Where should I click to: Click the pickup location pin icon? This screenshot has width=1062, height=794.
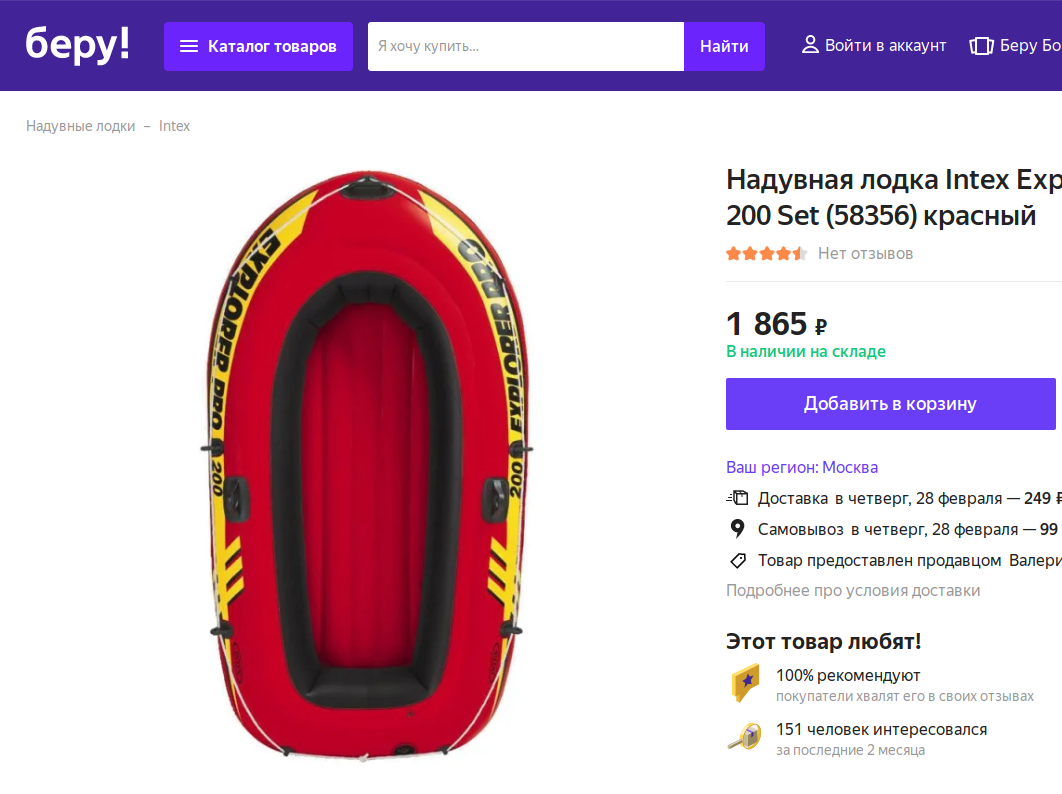(x=737, y=529)
